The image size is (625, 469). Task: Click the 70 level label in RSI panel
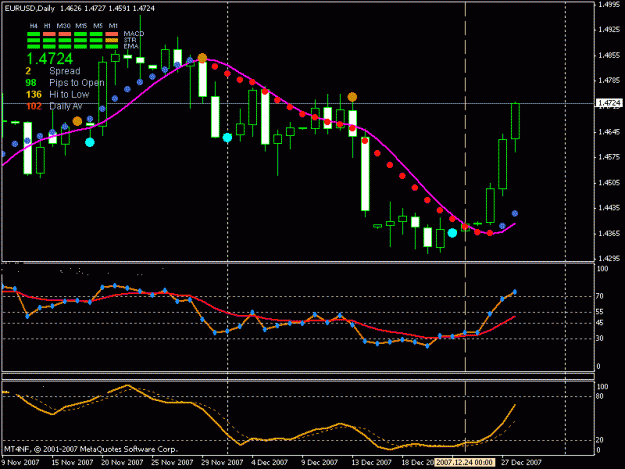(600, 296)
